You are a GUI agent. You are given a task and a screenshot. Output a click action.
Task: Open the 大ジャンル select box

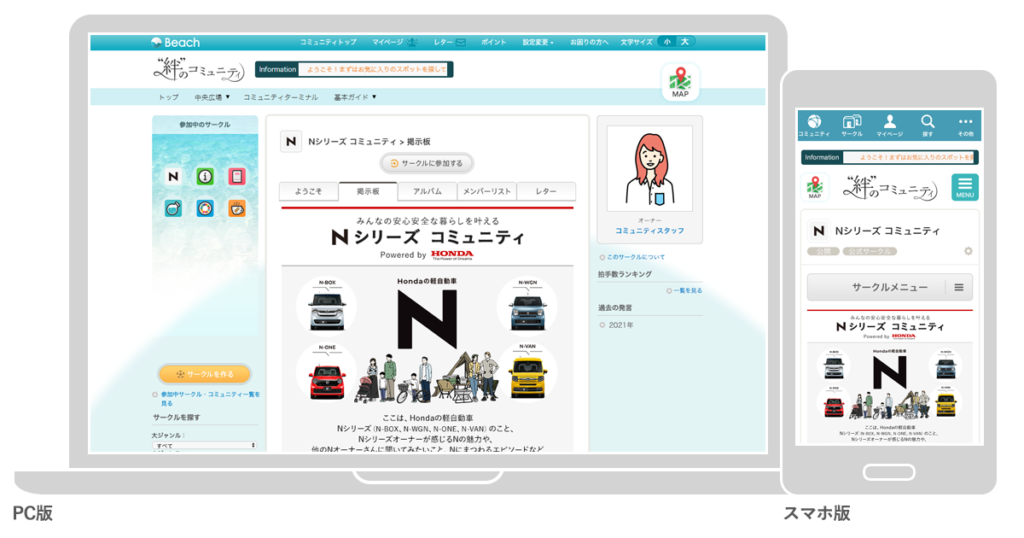tap(204, 445)
